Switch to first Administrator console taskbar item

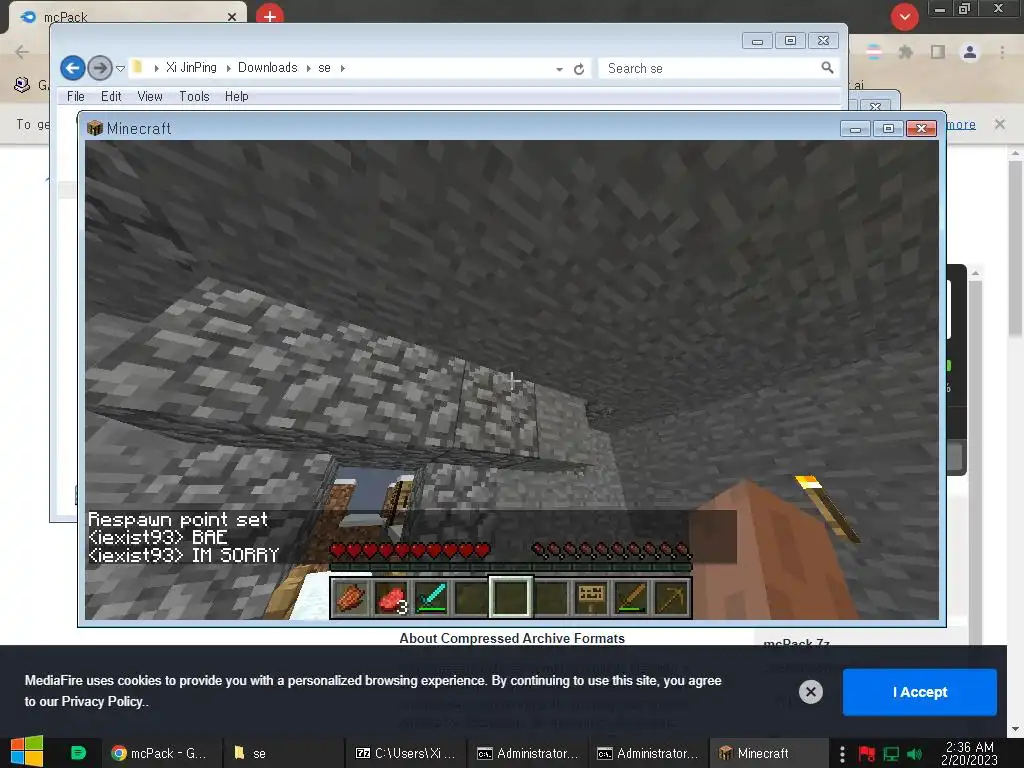pyautogui.click(x=528, y=753)
